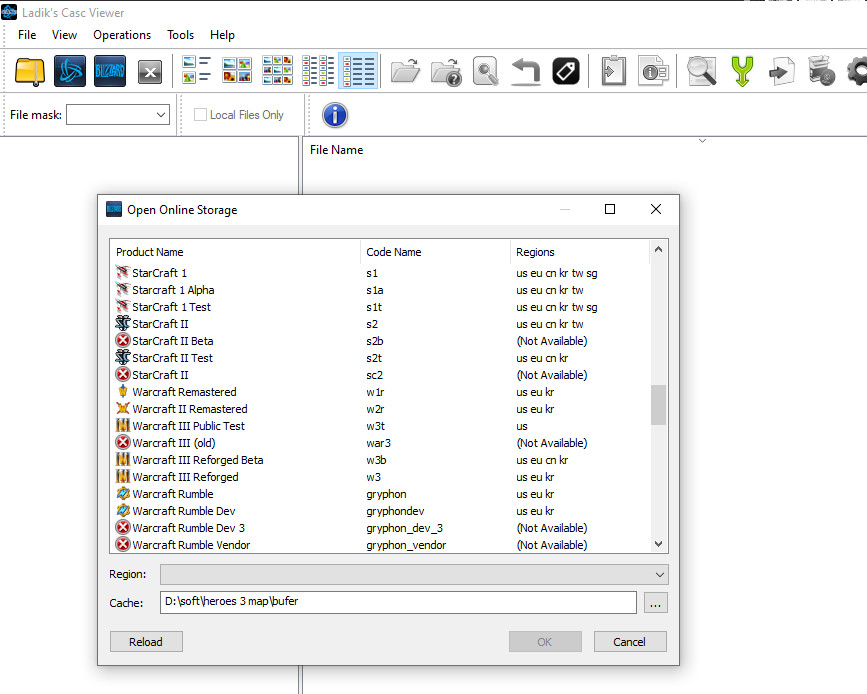This screenshot has width=867, height=694.
Task: Maximize the Open Online Storage dialog
Action: click(x=610, y=209)
